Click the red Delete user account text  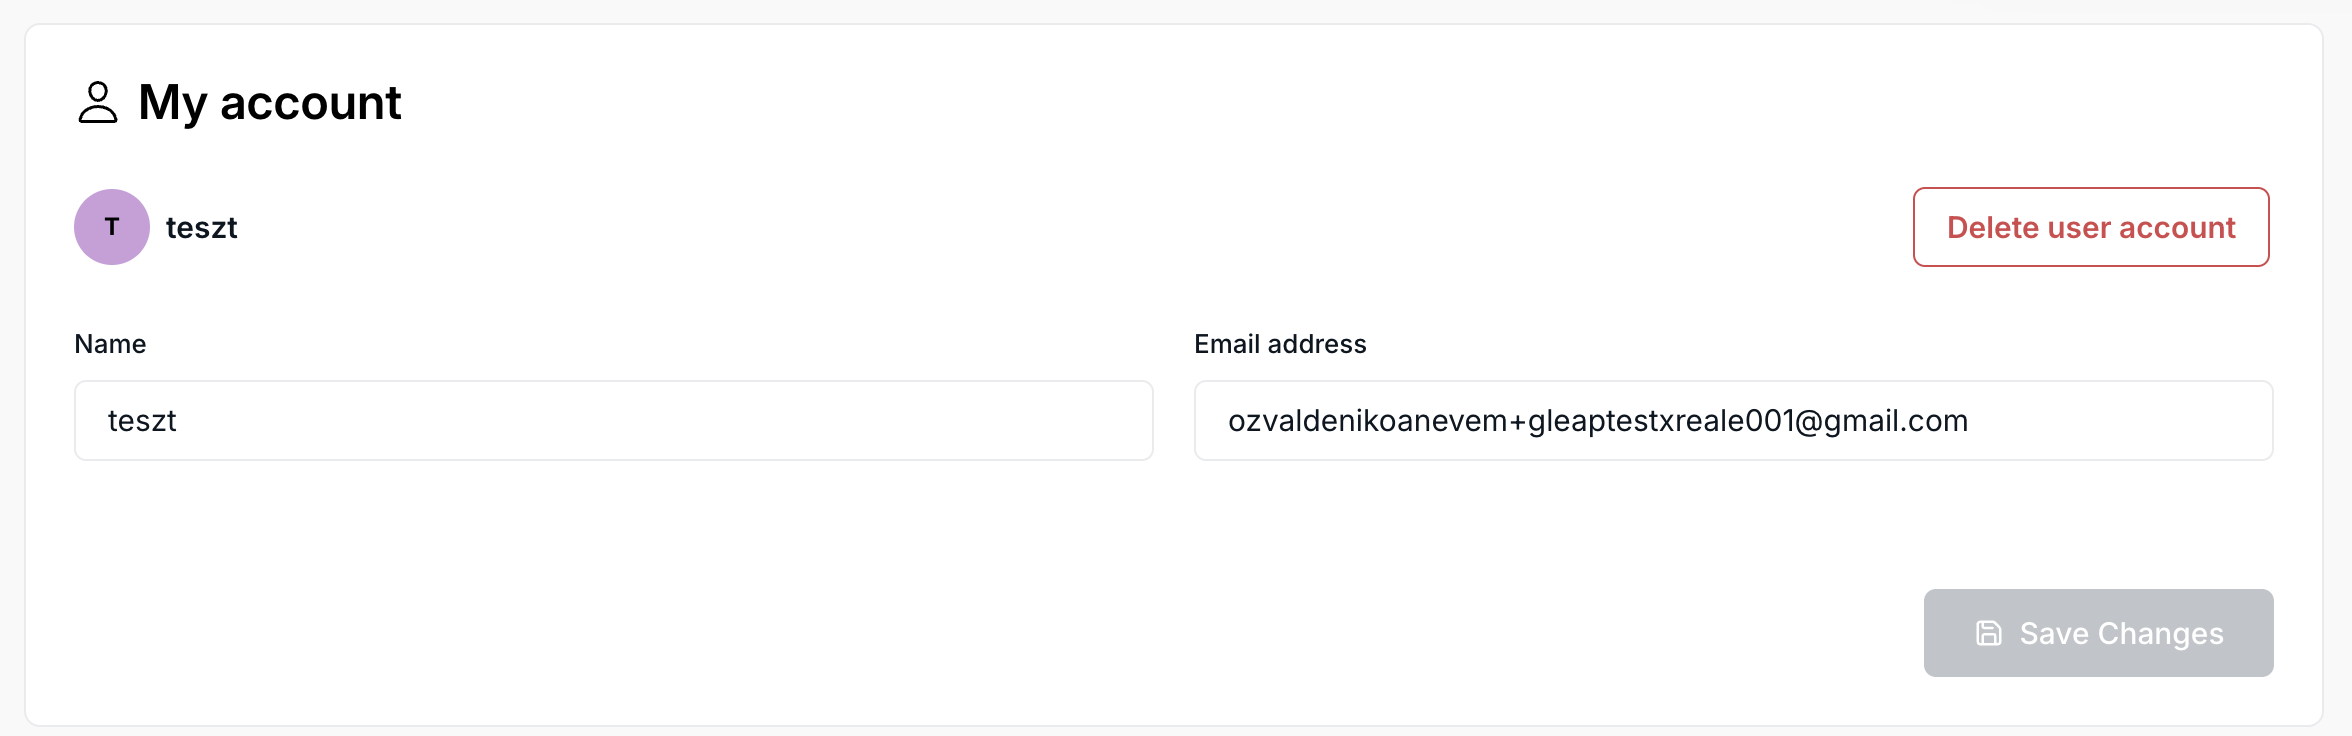coord(2091,228)
